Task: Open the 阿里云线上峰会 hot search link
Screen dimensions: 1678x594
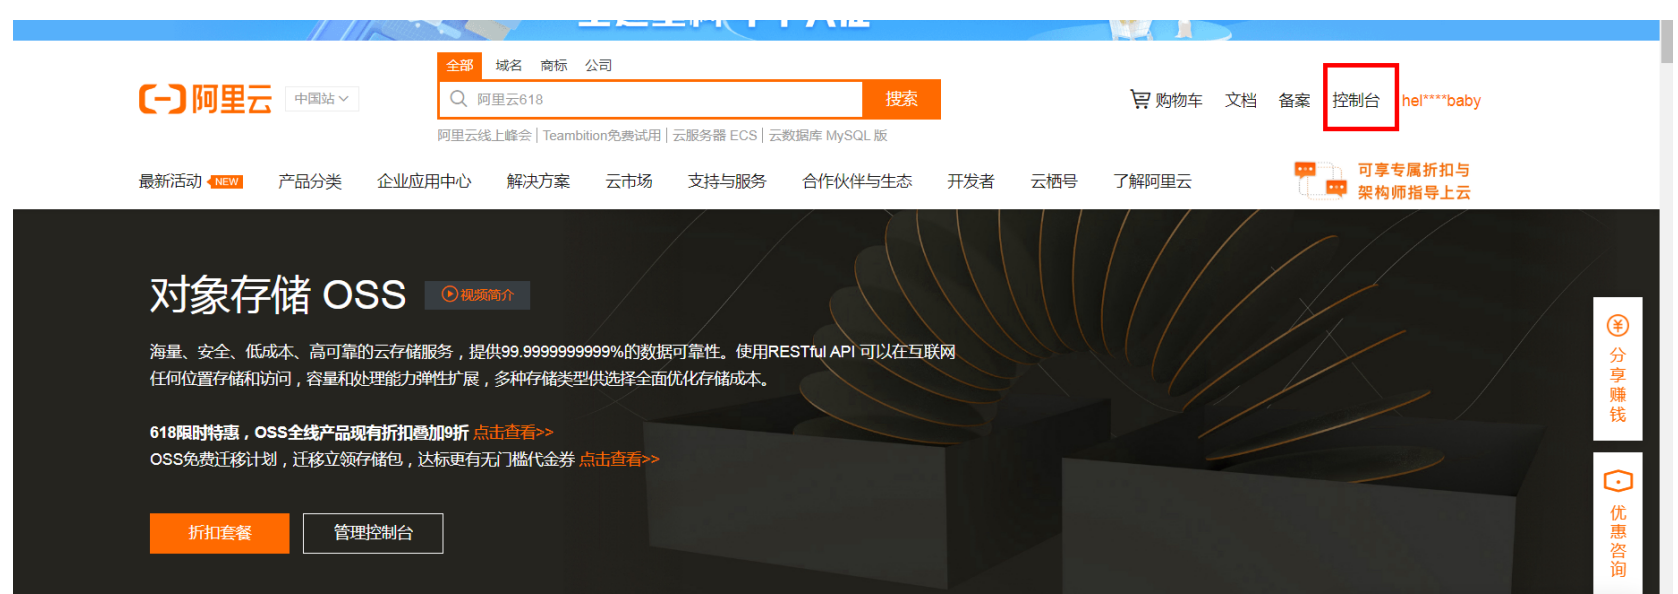Action: point(484,135)
